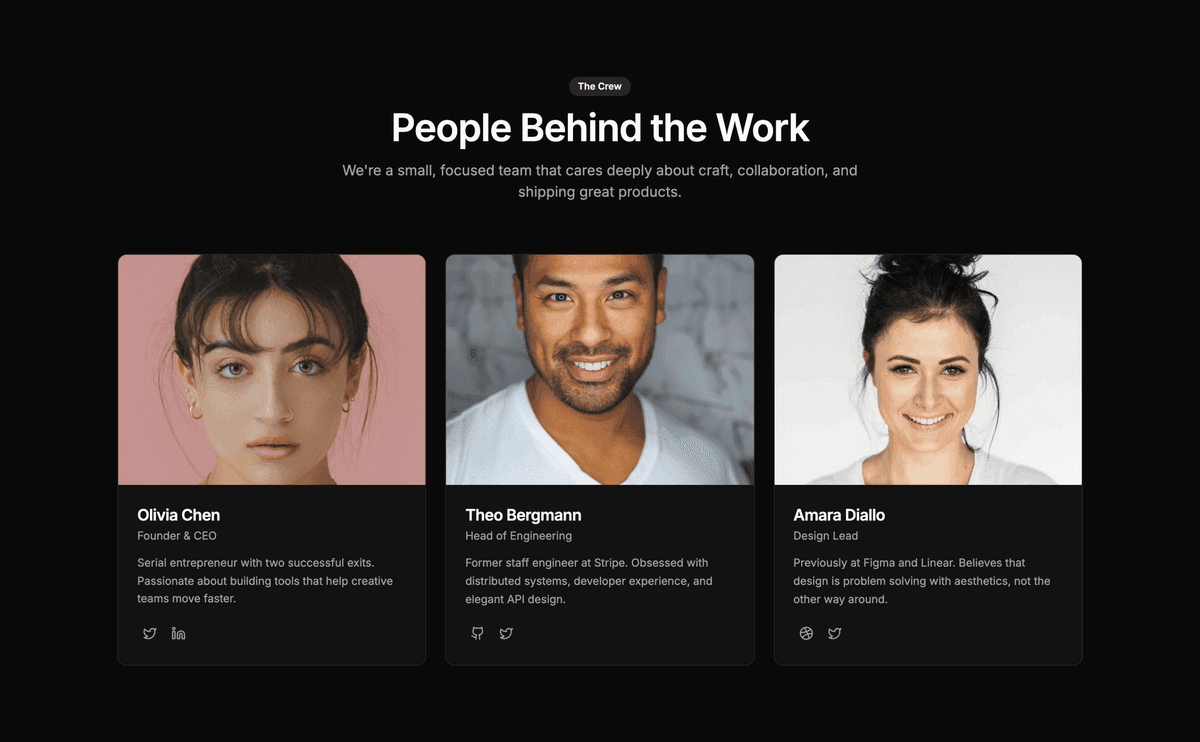Click the "Founder & CEO" role label
Viewport: 1200px width, 742px height.
(177, 536)
